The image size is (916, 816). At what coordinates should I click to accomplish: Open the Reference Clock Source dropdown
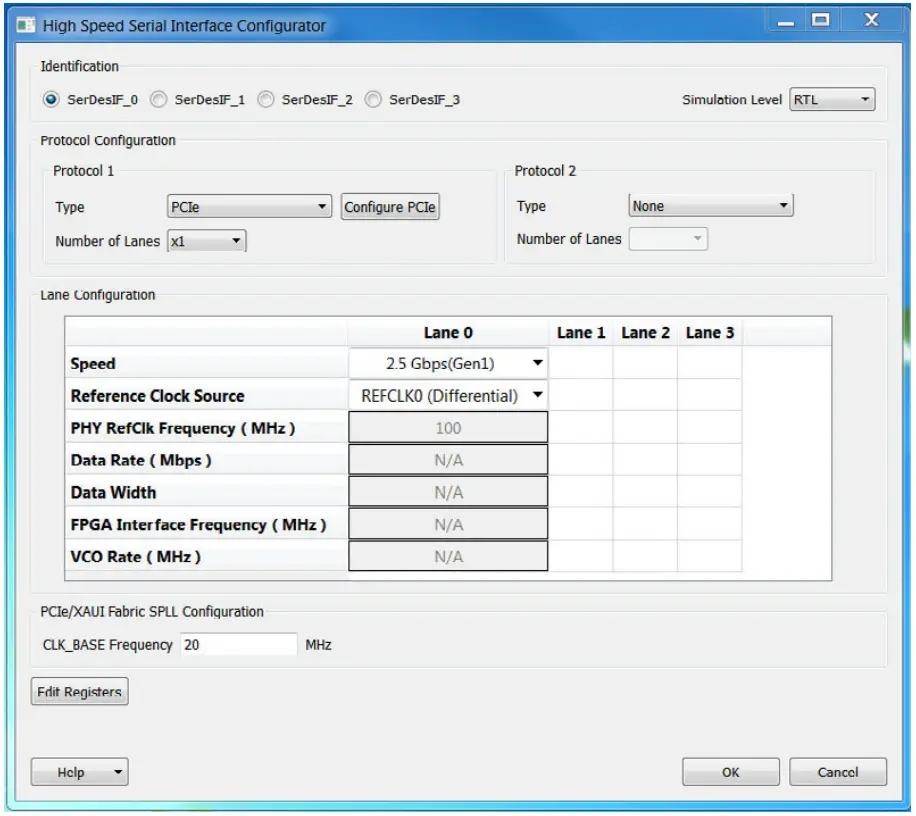click(x=447, y=394)
